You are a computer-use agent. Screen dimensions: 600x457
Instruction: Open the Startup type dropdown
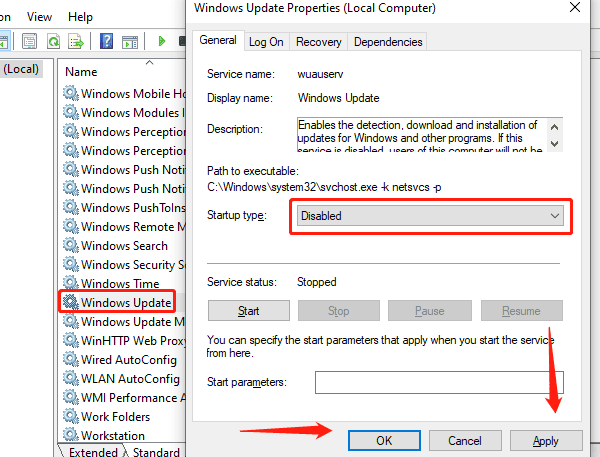[x=430, y=215]
